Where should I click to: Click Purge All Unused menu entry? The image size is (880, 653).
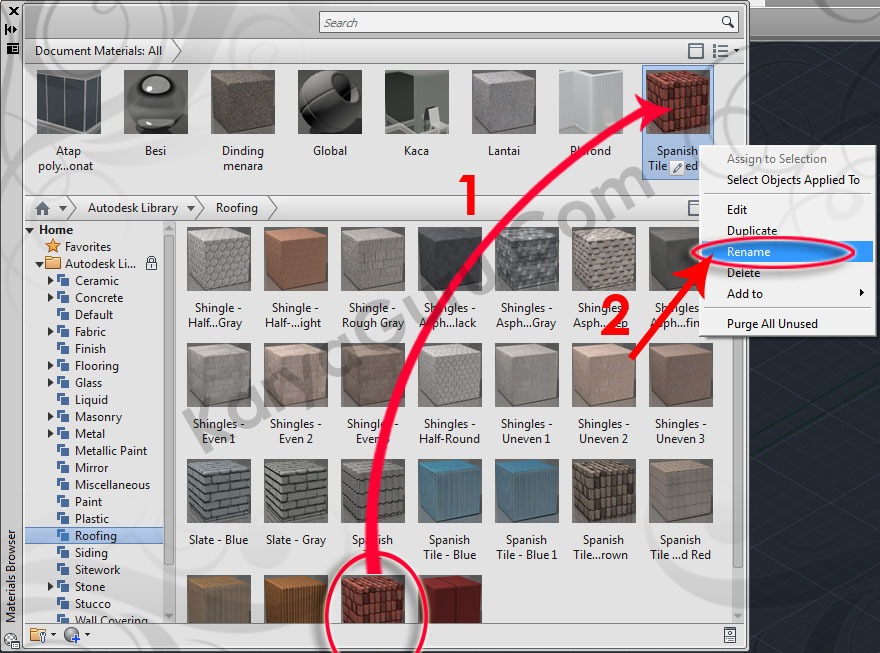772,324
